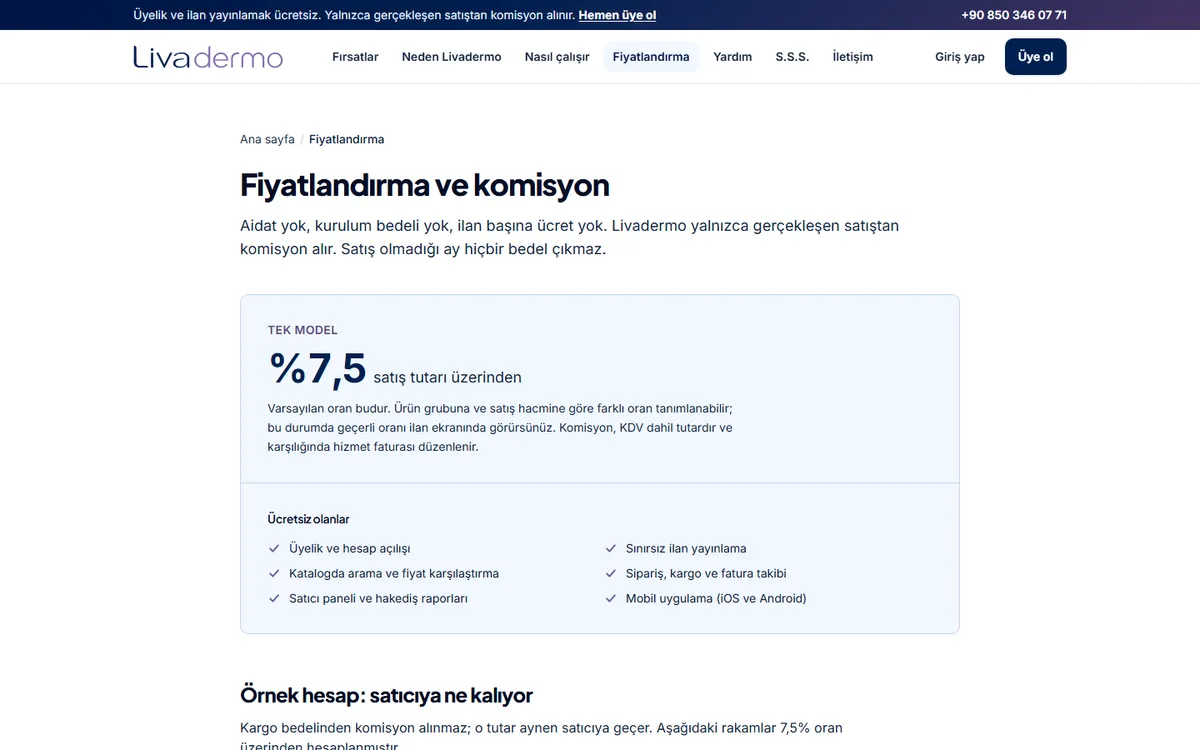Click checkmark beside Satıcı paneli ve hakediş raporları
The height and width of the screenshot is (750, 1200).
pyautogui.click(x=274, y=598)
